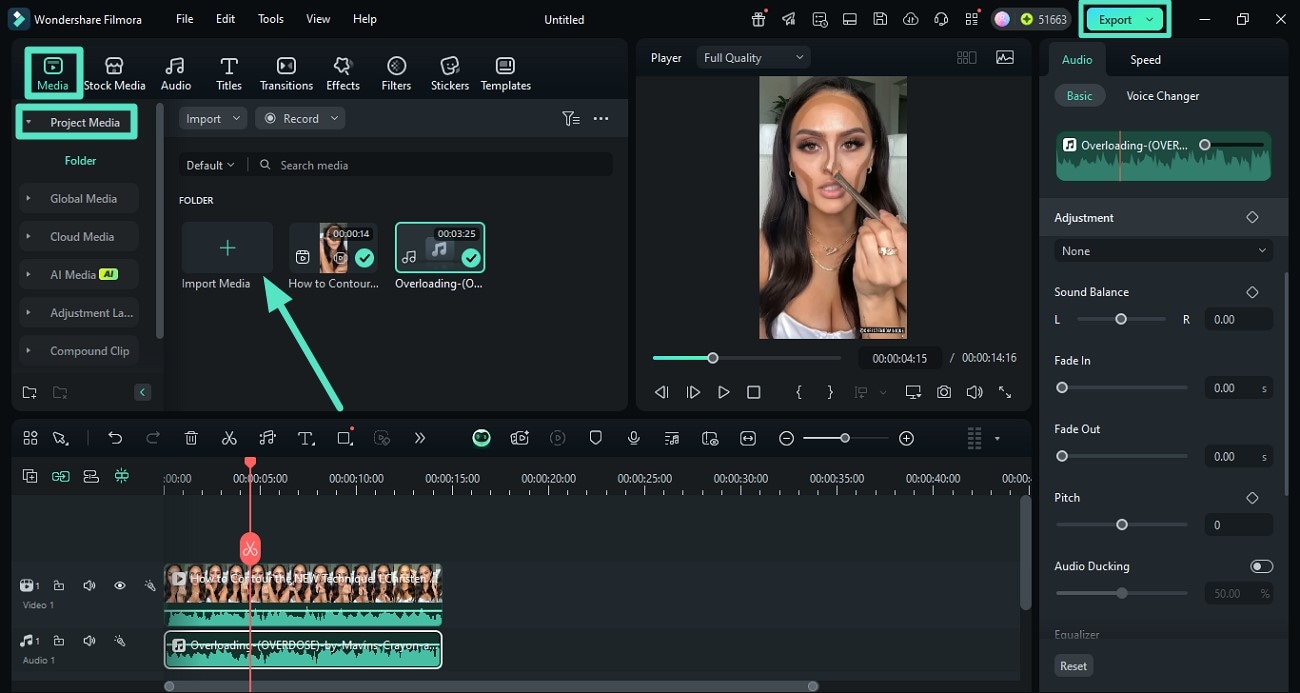Open the Tools menu

click(x=270, y=19)
